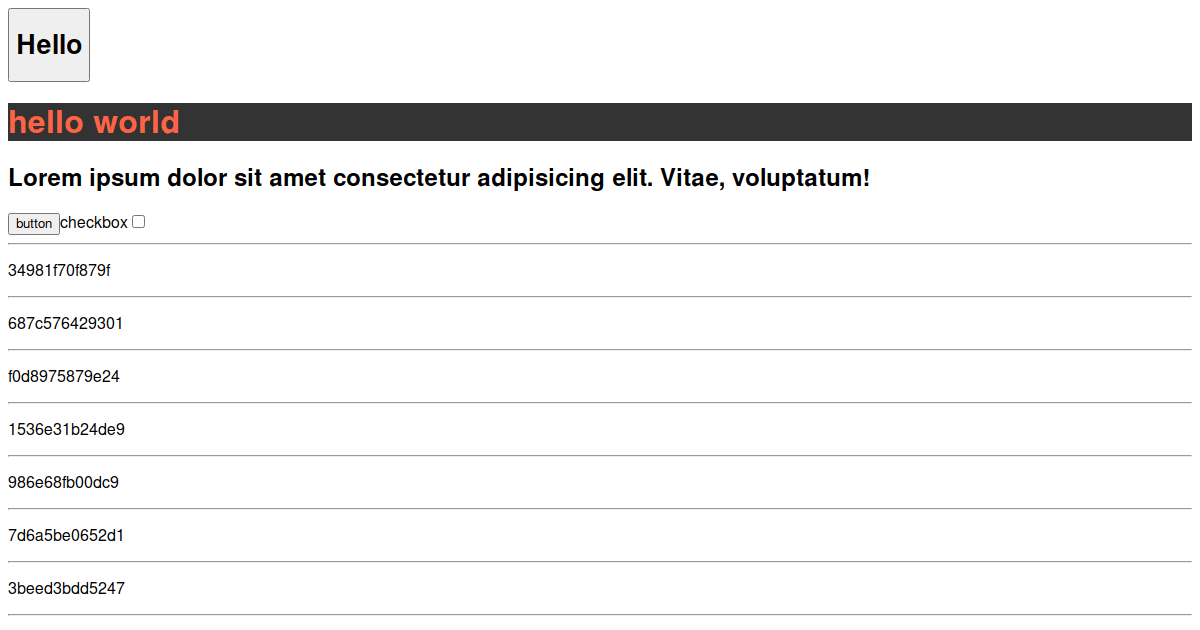
Task: Click the 1536e31b24de9 row text
Action: point(66,430)
